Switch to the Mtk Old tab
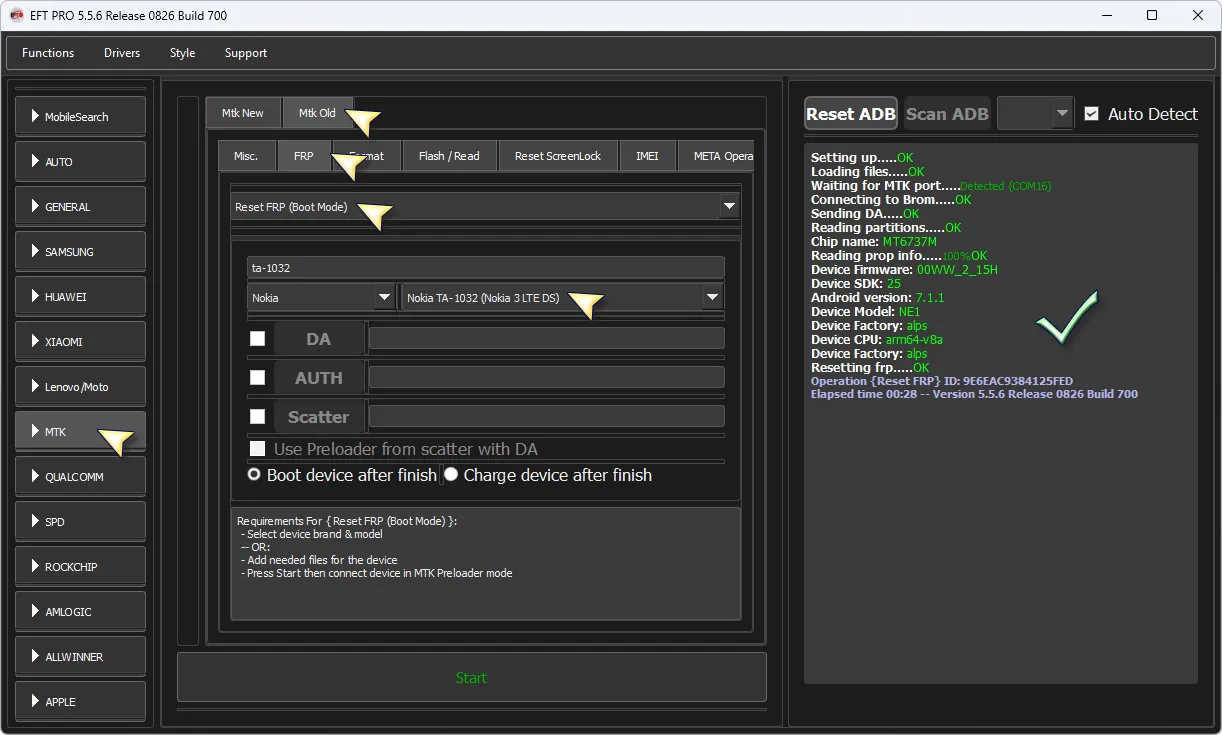 click(x=317, y=113)
